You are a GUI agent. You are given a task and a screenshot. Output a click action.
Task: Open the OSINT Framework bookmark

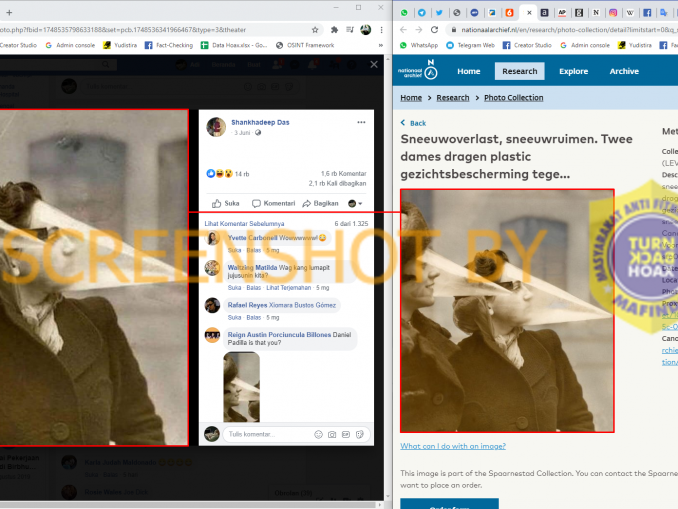point(305,45)
